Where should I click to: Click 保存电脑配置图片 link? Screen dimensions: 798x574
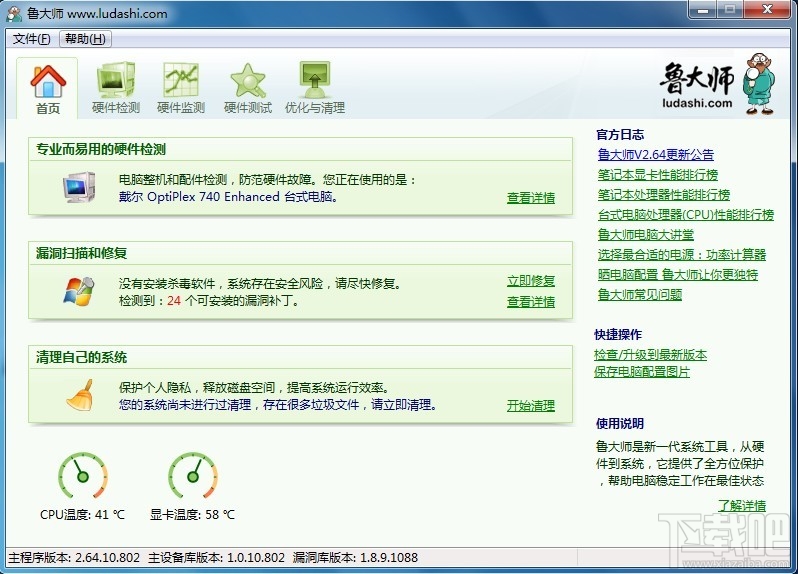(642, 372)
